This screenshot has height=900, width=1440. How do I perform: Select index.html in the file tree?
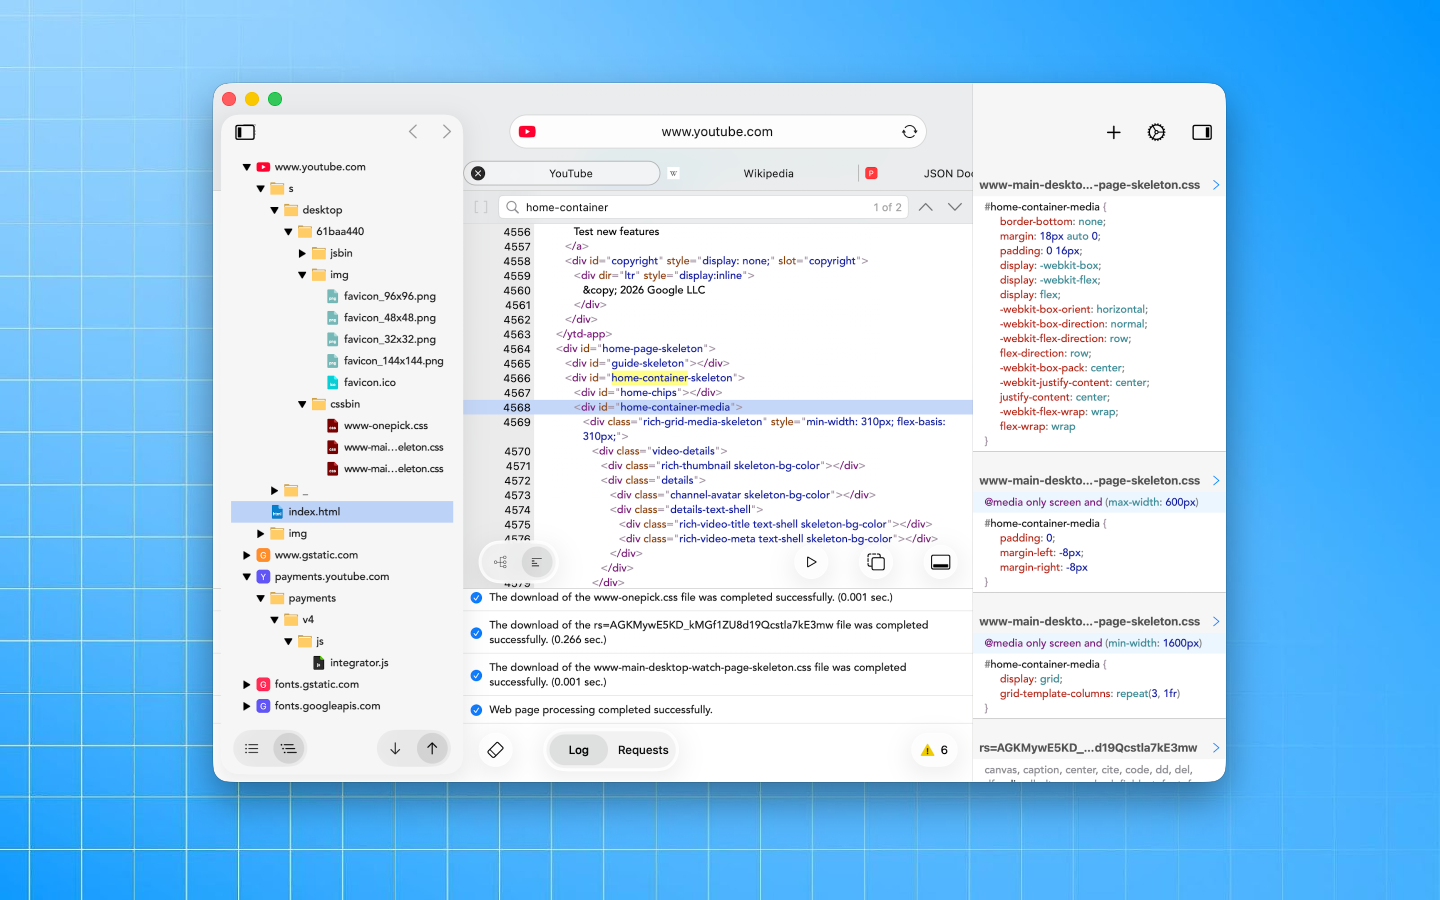tap(342, 512)
